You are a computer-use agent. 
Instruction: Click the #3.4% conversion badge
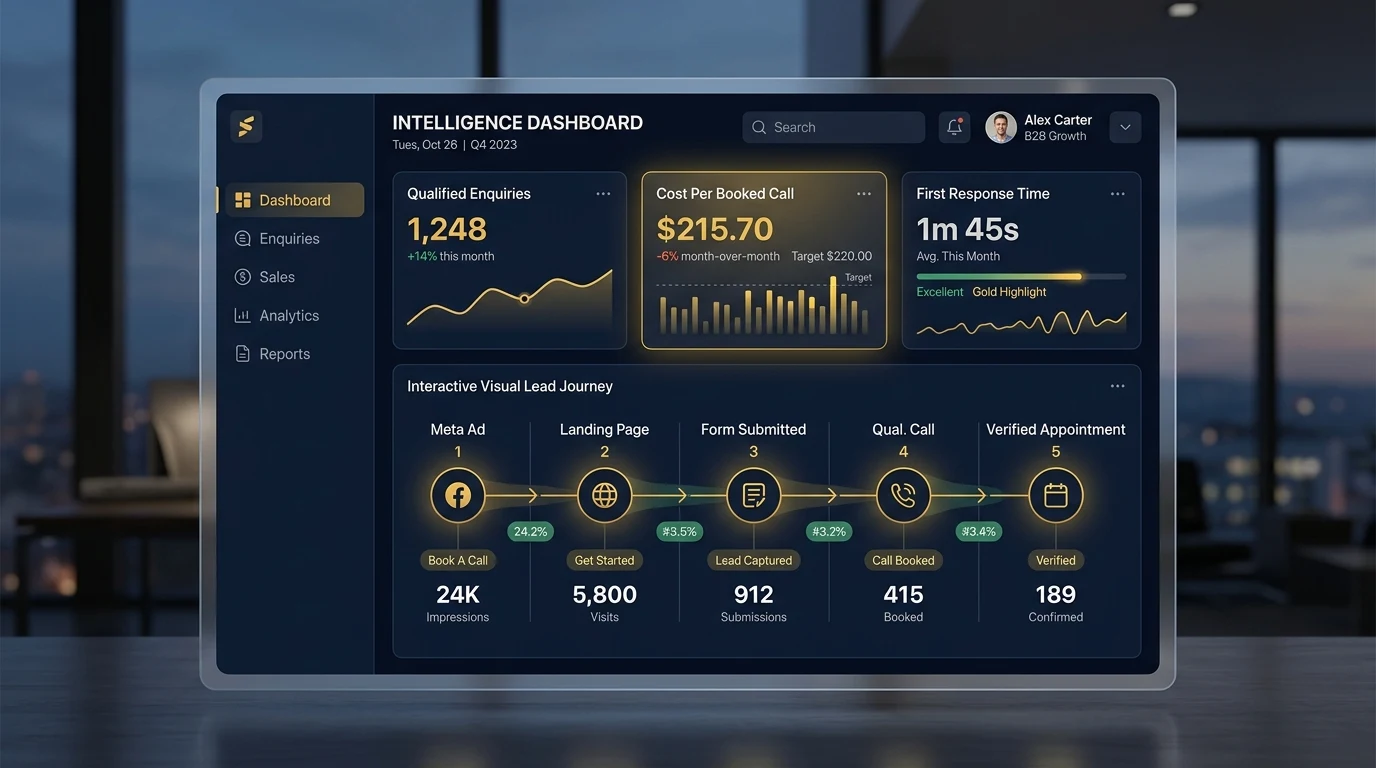pyautogui.click(x=978, y=531)
